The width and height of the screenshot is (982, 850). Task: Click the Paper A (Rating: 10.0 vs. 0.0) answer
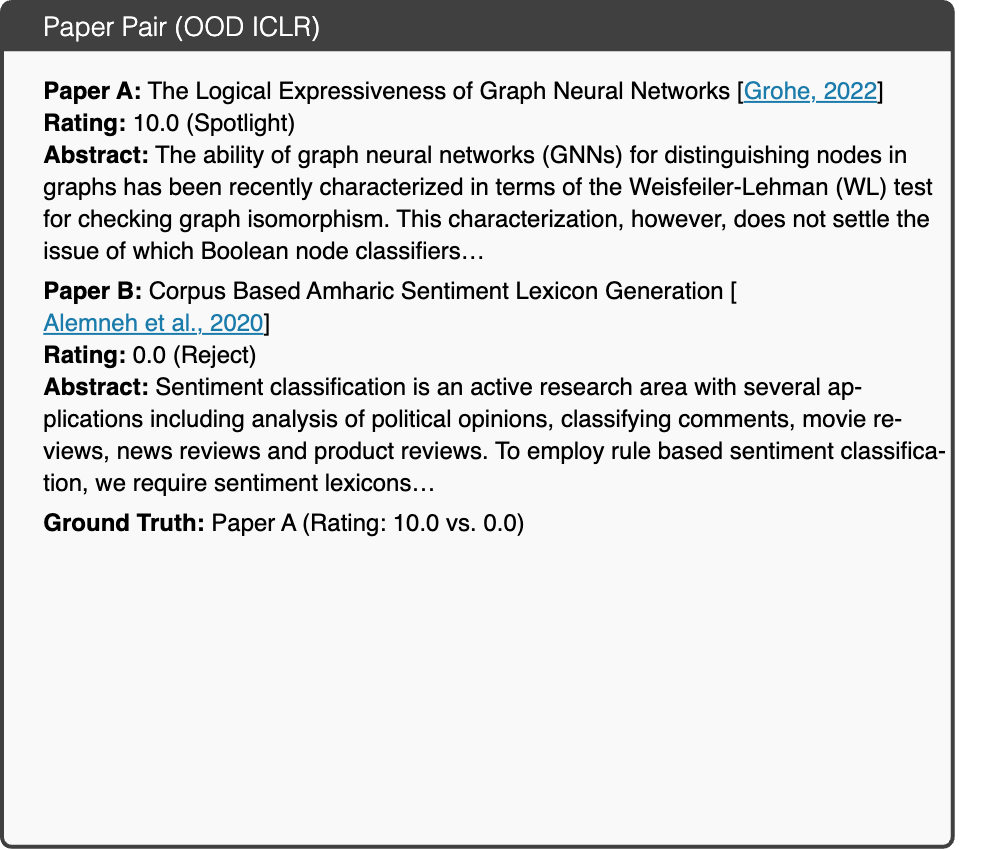coord(368,522)
